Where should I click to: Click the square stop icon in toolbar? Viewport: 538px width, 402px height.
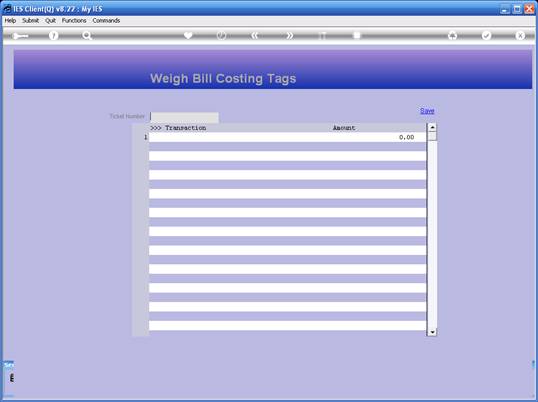click(357, 35)
